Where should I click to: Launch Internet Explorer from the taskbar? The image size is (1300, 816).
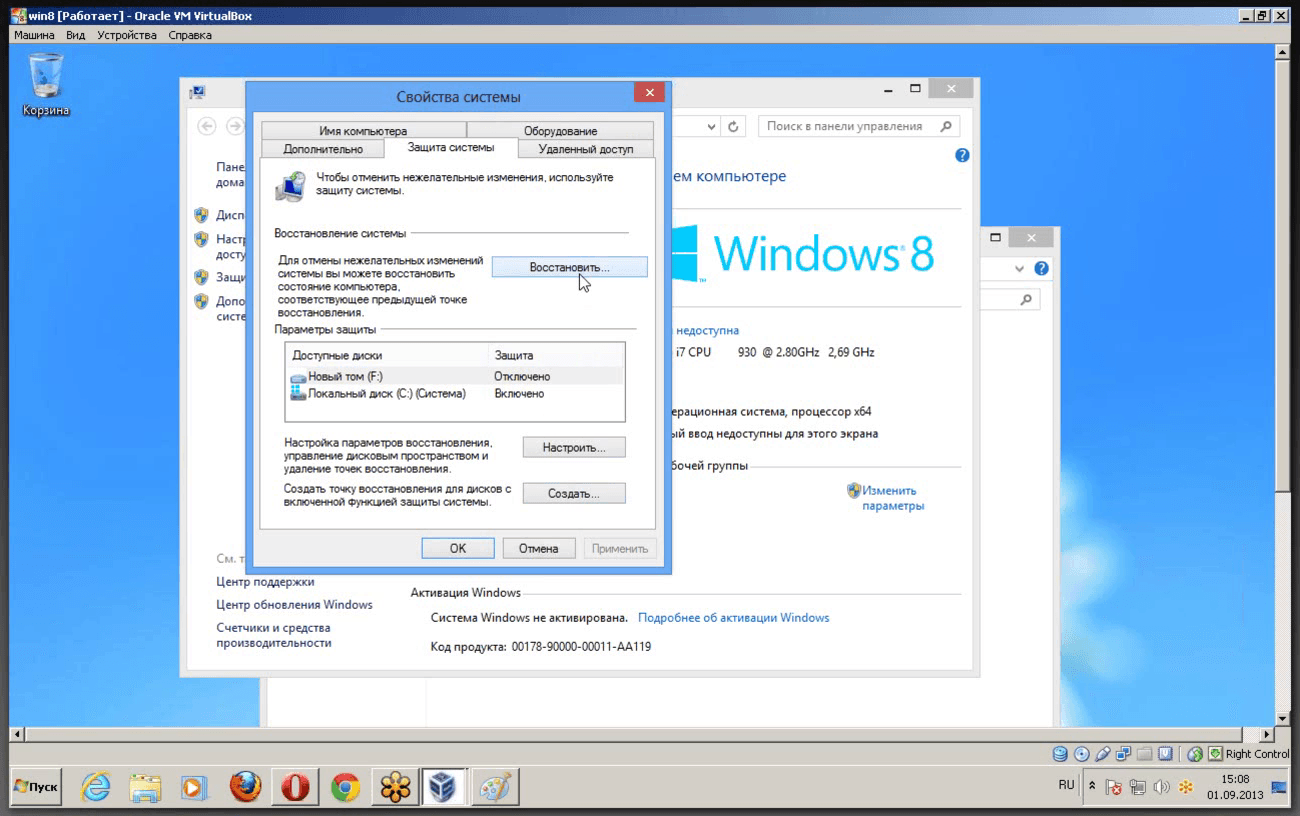pos(96,787)
